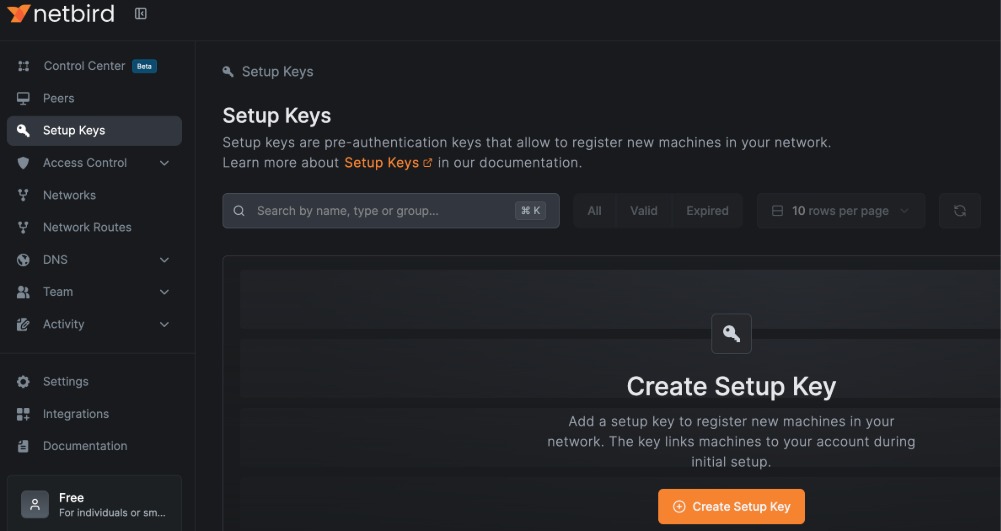Click the NetBird logo in header
This screenshot has height=531, width=1001.
pyautogui.click(x=61, y=14)
